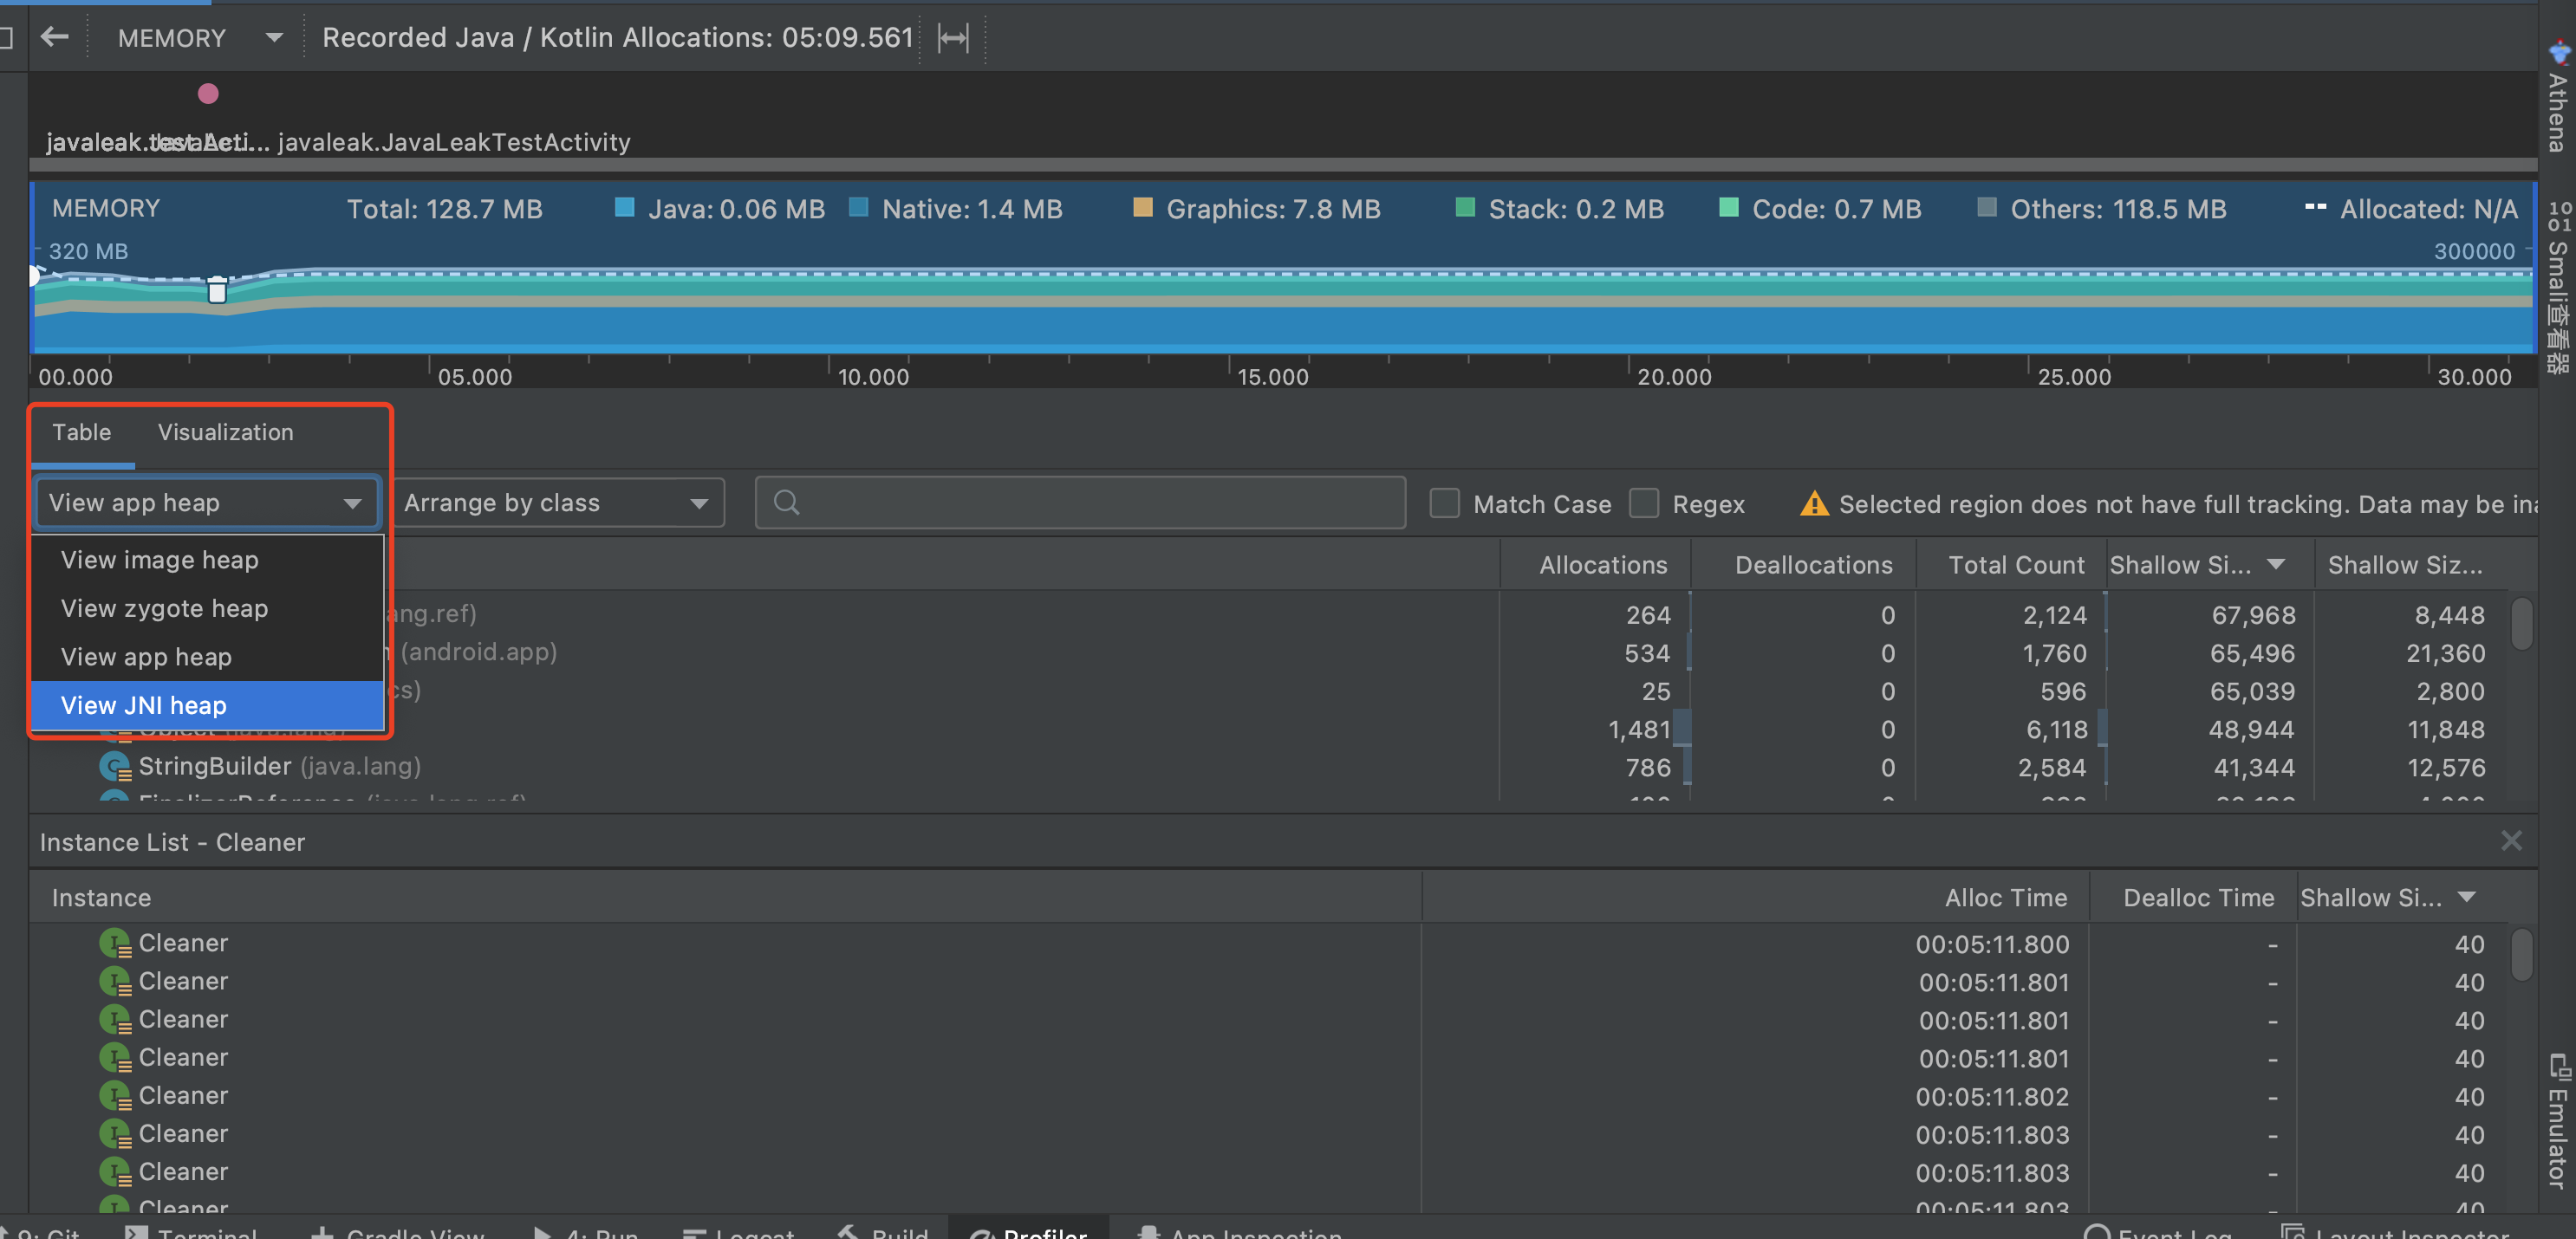Viewport: 2576px width, 1239px height.
Task: Select View image heap option
Action: [207, 560]
